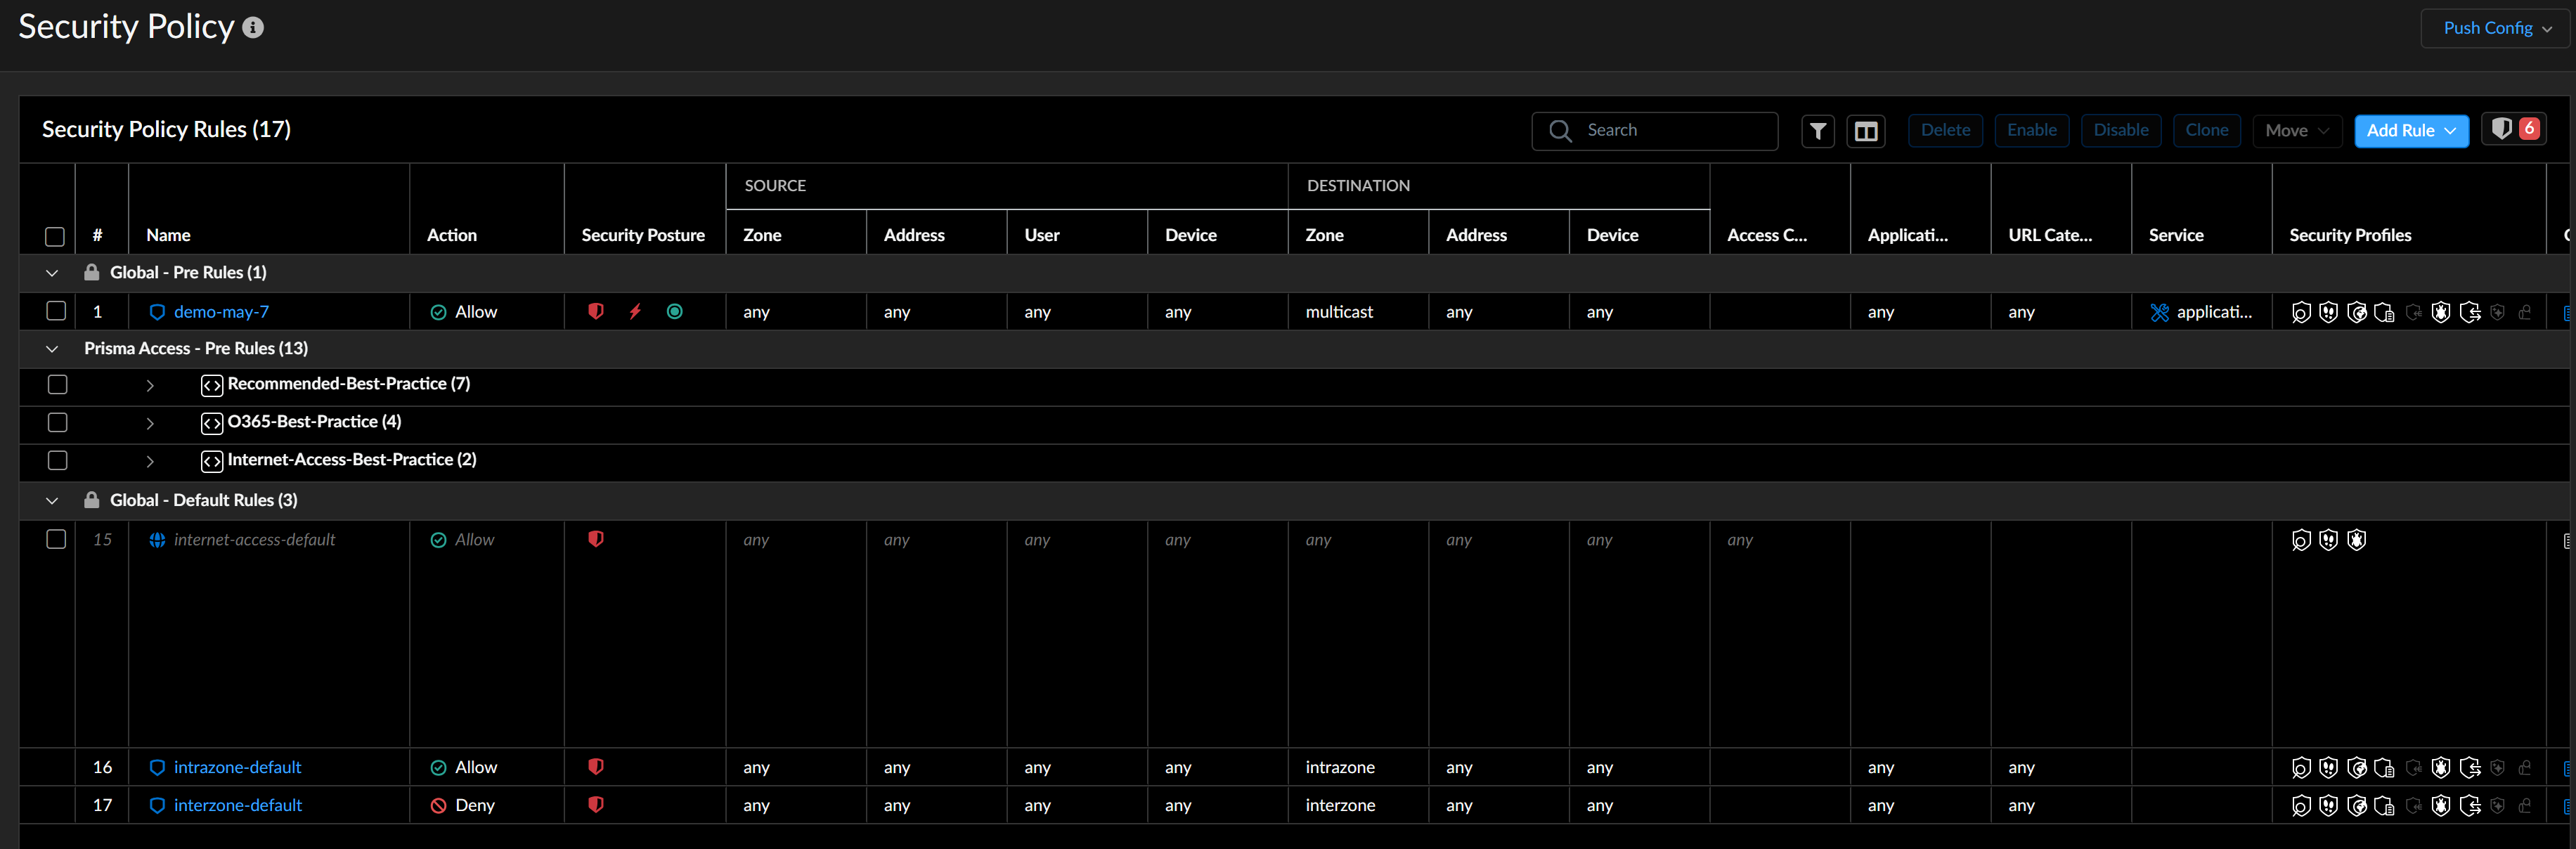Screen dimensions: 2576x849
Task: Click the filter funnel icon
Action: point(1817,131)
